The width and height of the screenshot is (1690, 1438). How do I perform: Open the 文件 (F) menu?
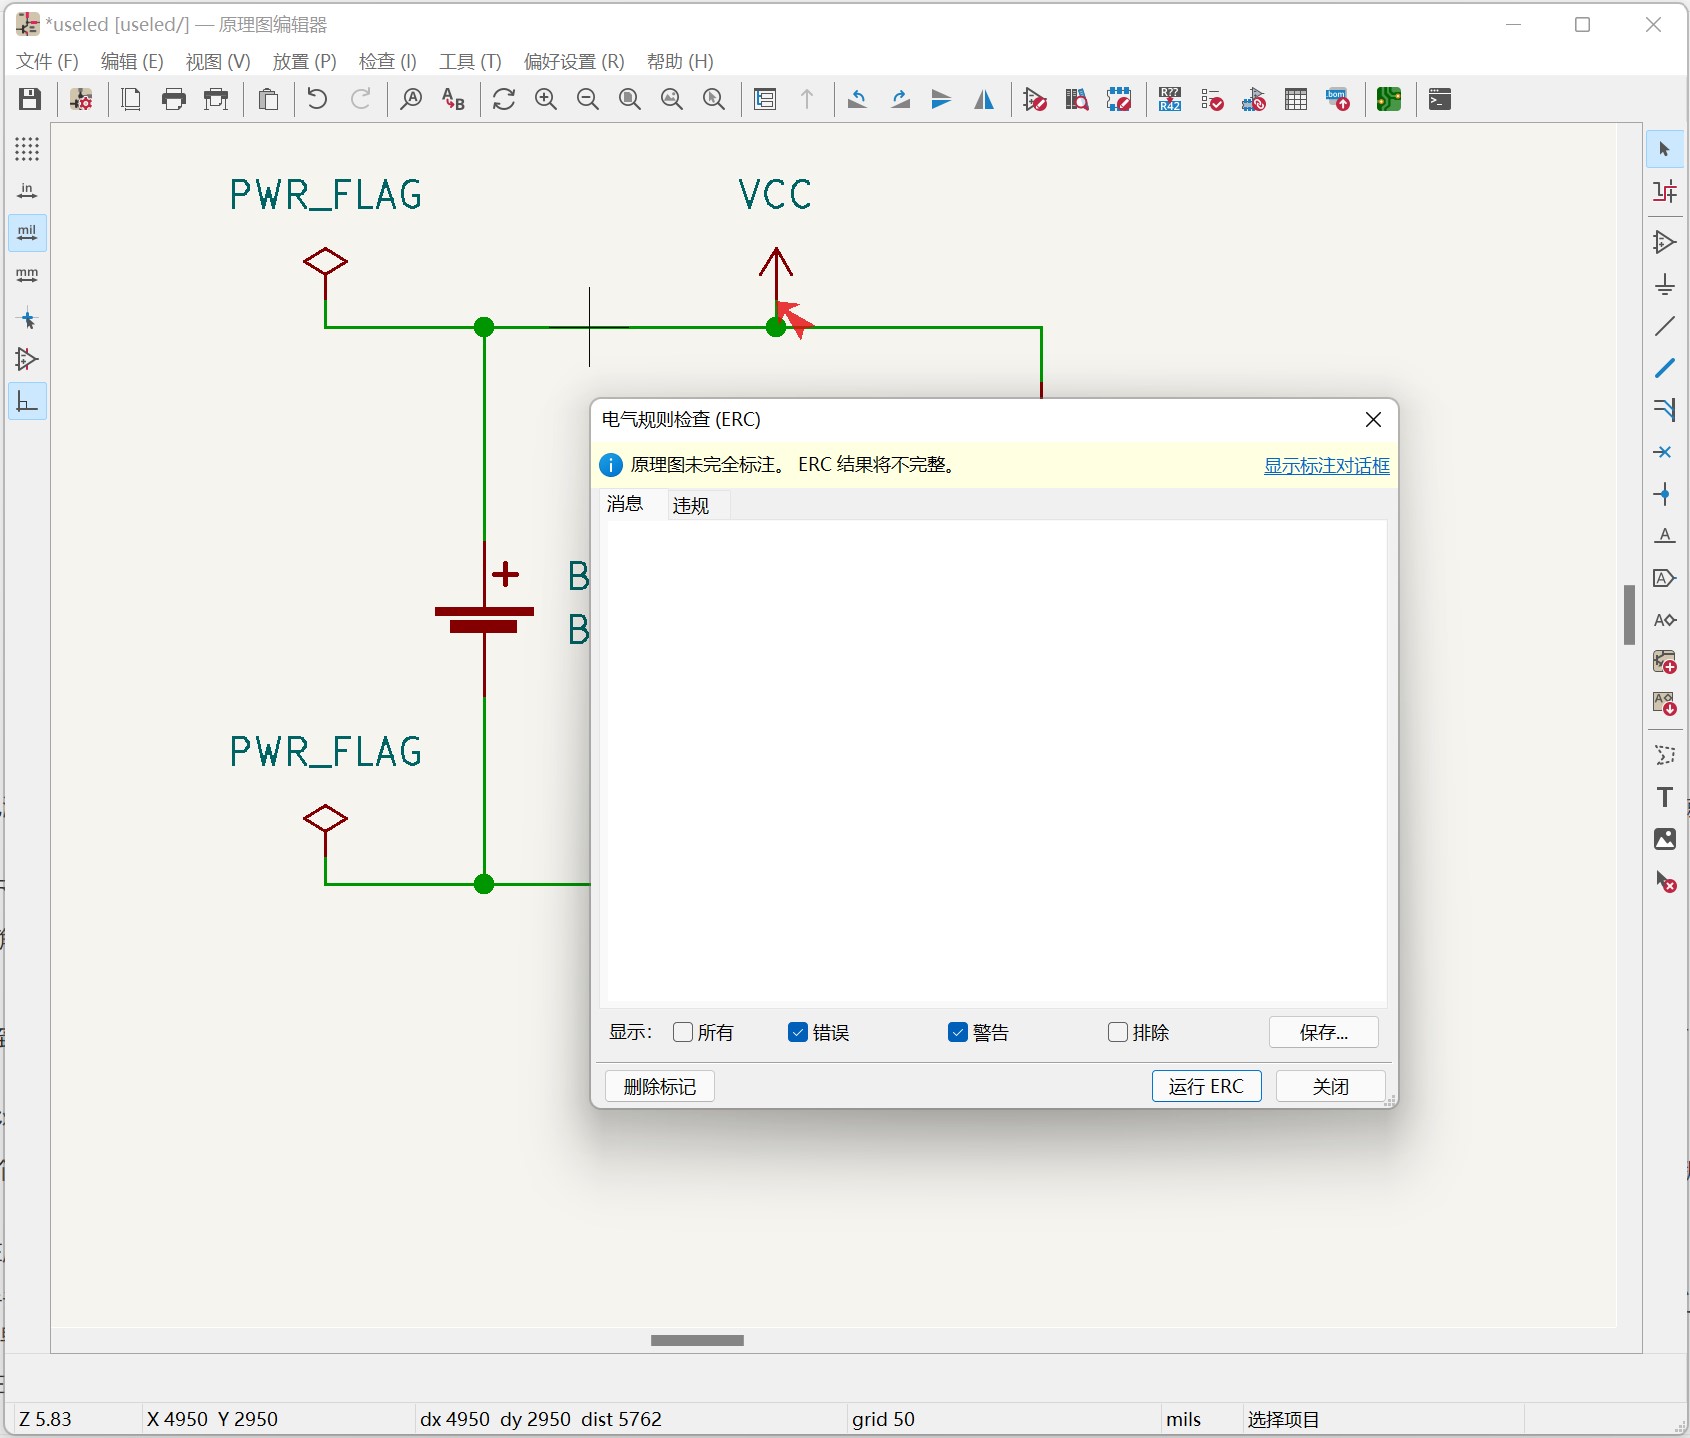[x=47, y=61]
